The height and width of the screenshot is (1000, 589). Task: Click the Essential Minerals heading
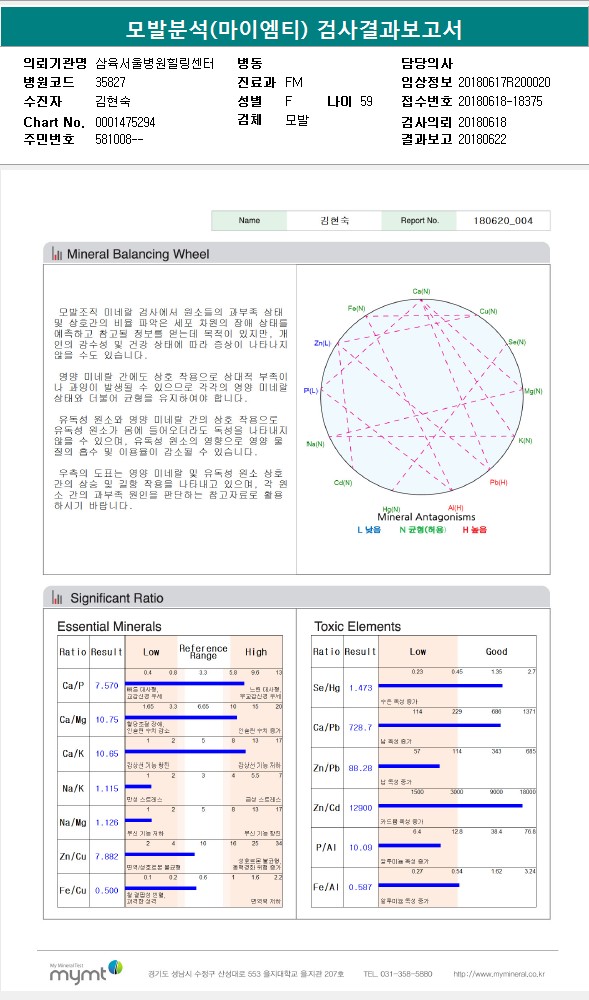[x=109, y=626]
